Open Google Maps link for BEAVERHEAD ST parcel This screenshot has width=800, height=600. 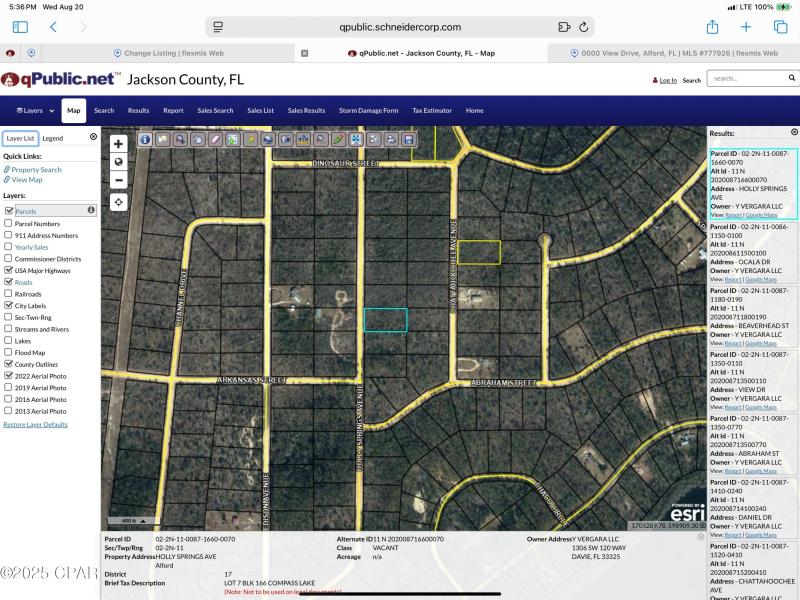point(761,343)
